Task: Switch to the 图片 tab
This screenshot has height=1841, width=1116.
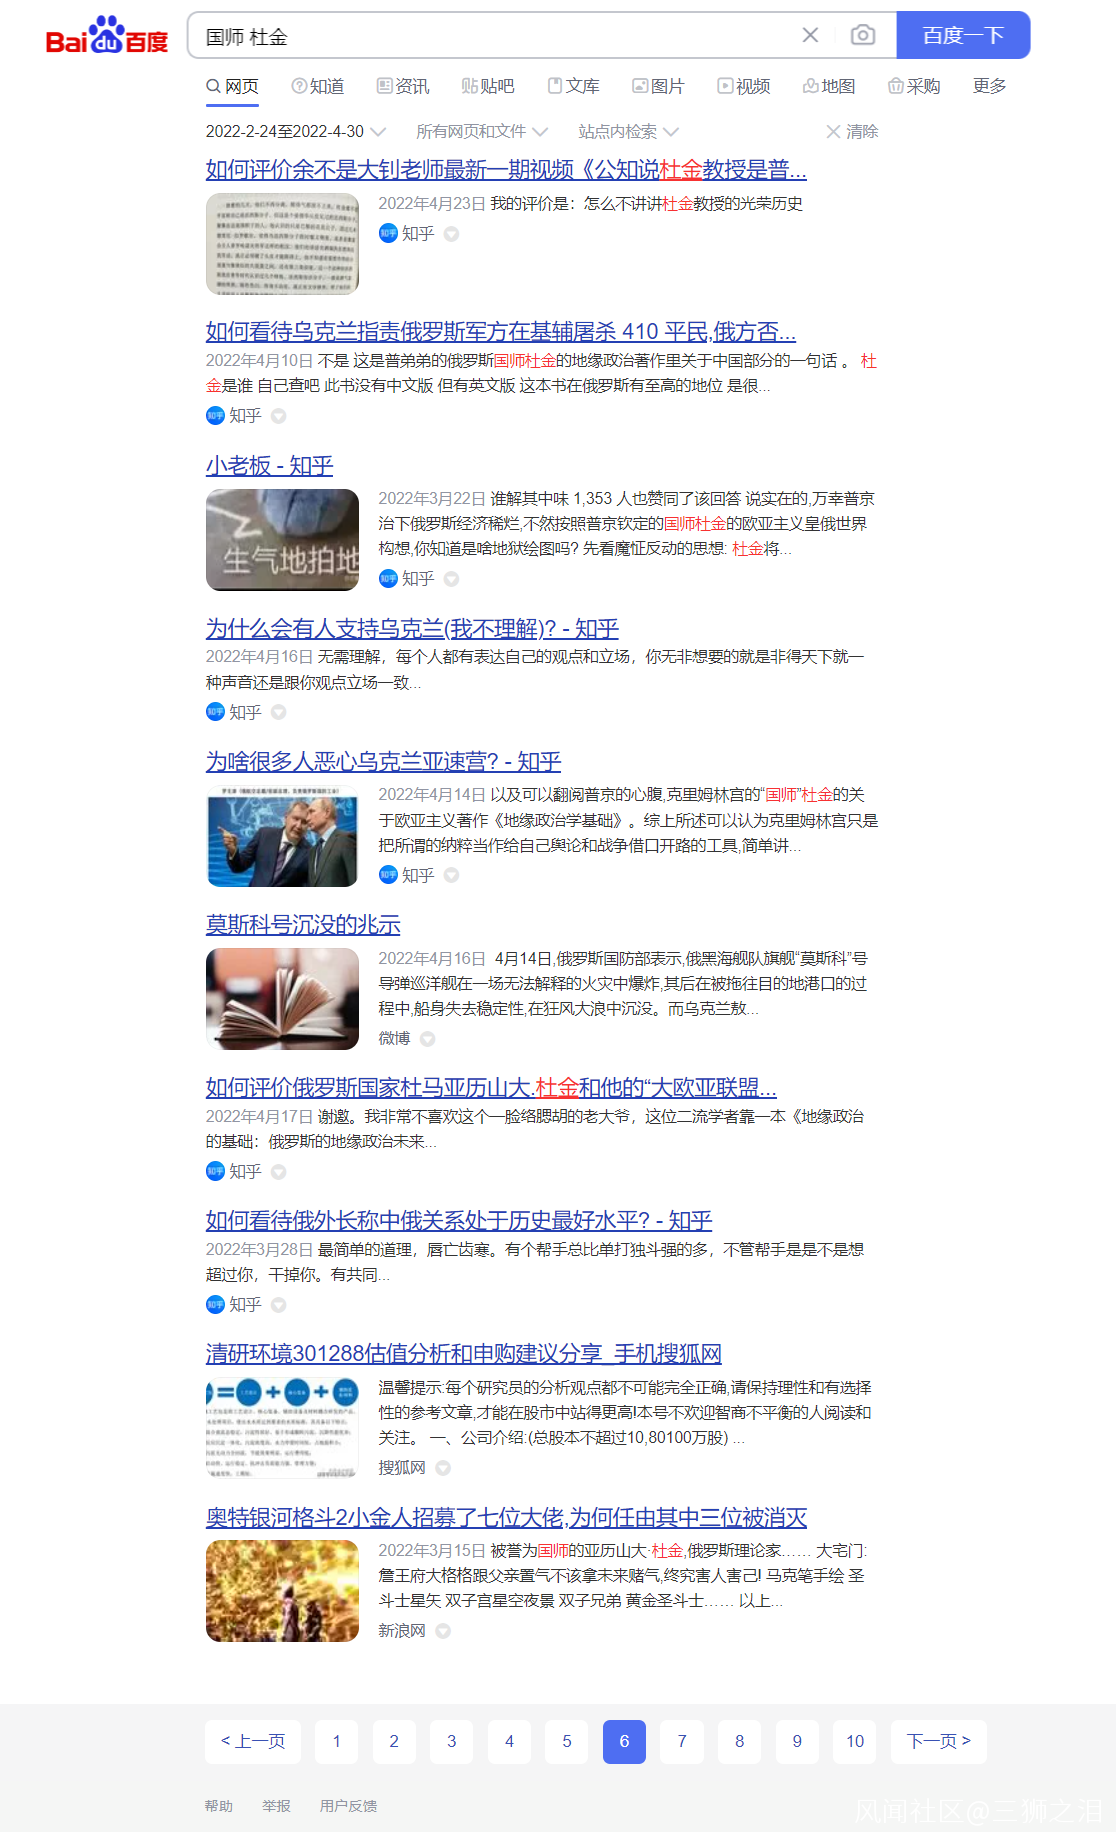Action: (x=659, y=87)
